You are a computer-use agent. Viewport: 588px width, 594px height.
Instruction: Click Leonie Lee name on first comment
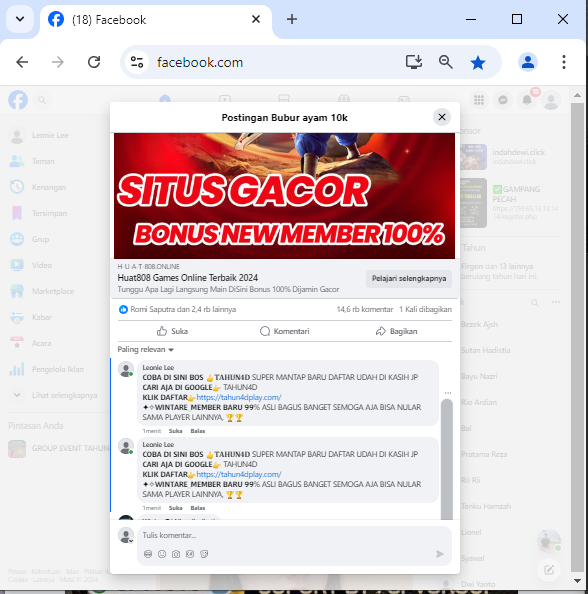158,367
